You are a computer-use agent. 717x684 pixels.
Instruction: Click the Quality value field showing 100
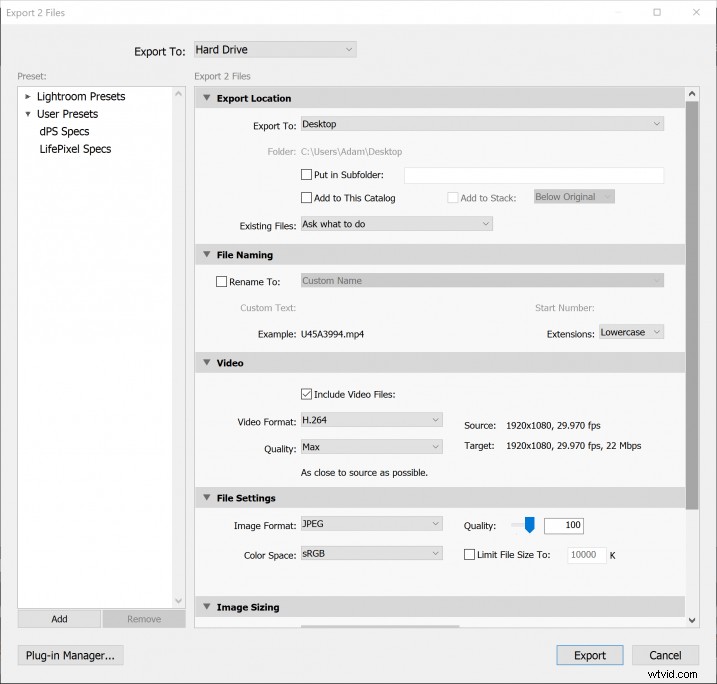pos(564,526)
